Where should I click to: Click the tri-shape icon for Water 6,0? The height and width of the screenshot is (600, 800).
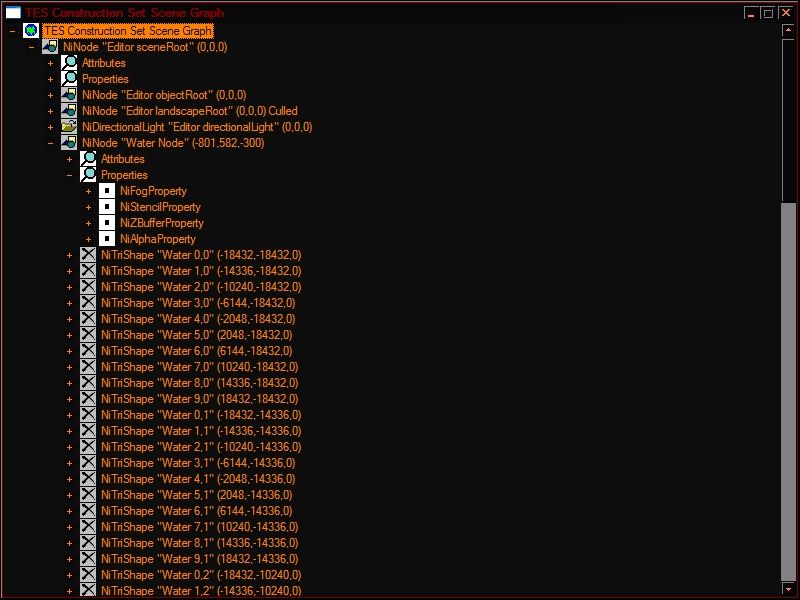coord(88,351)
